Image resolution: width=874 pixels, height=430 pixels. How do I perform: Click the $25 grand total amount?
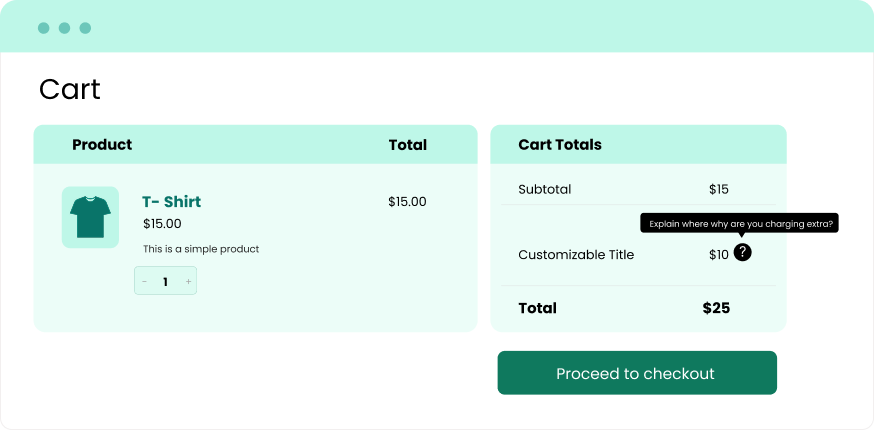716,308
